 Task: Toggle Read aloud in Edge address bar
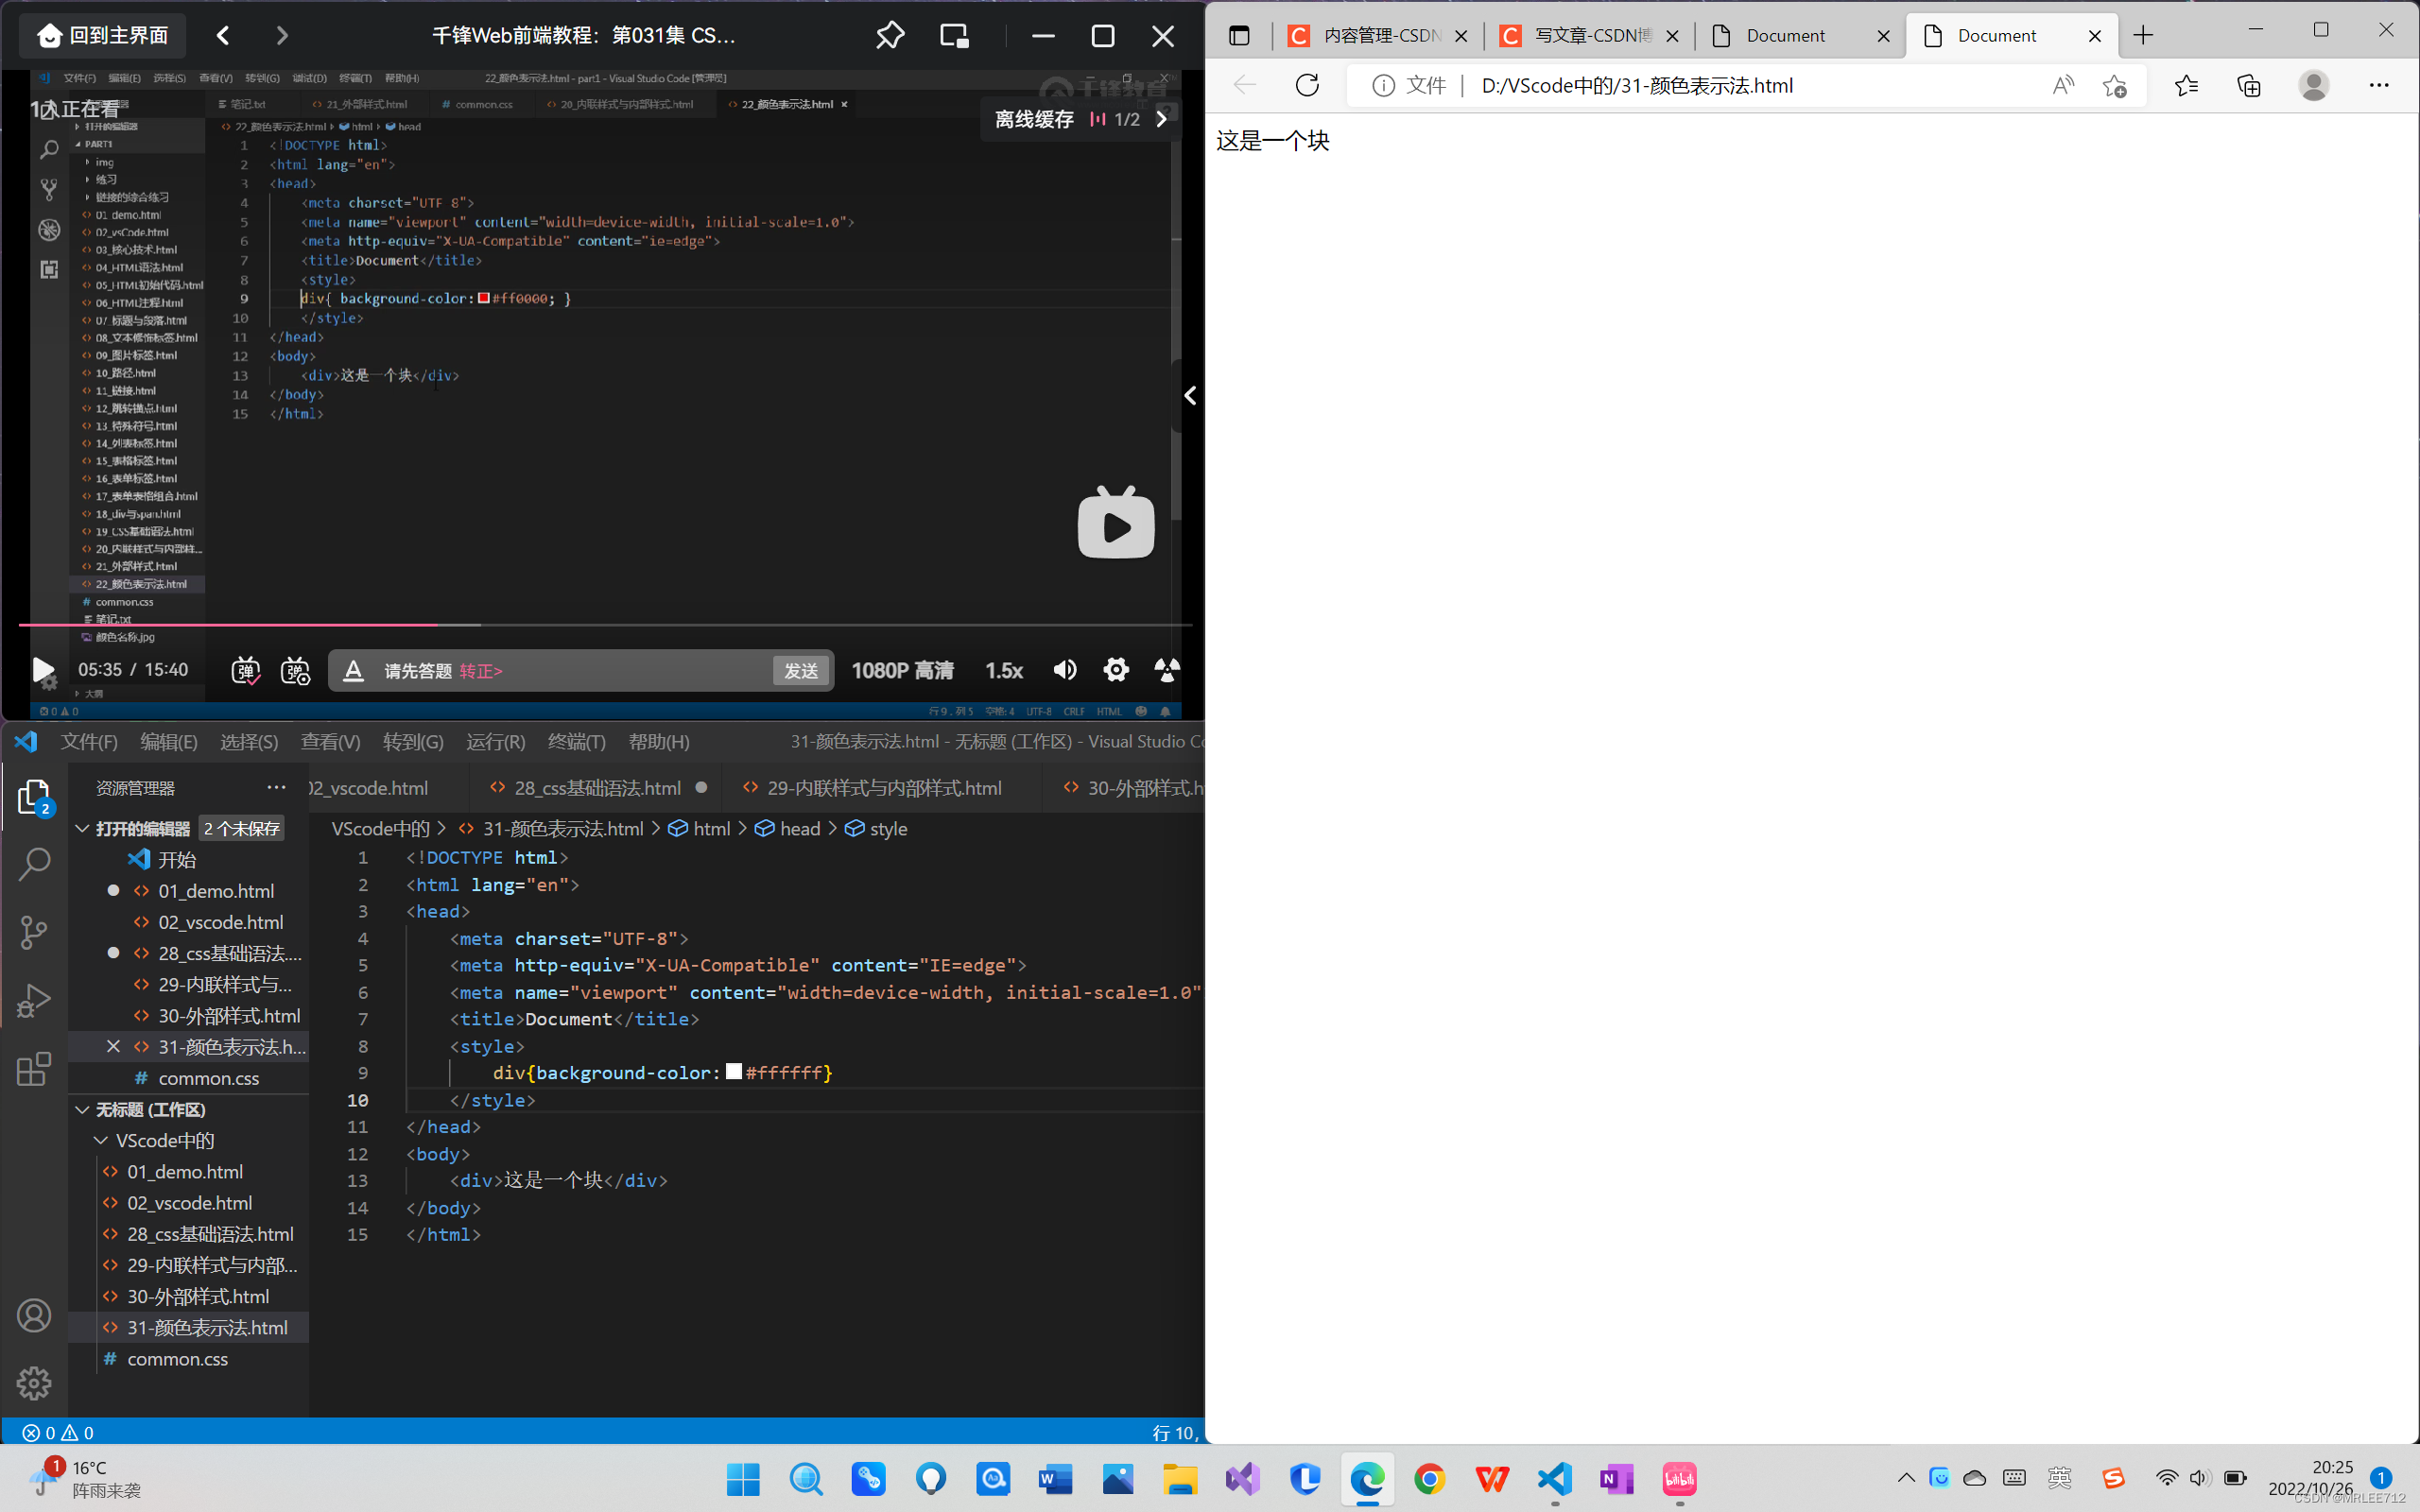2063,86
